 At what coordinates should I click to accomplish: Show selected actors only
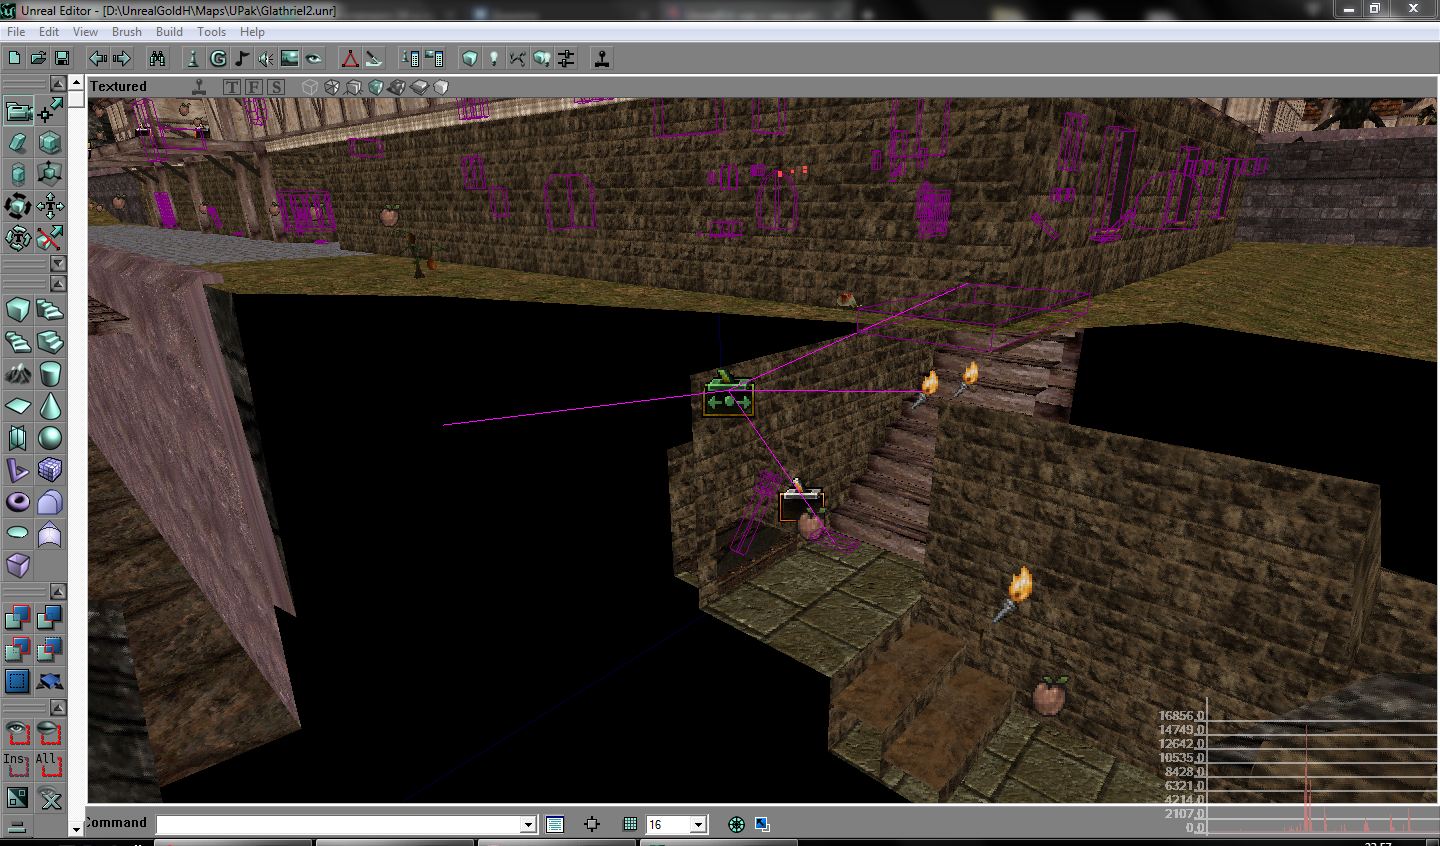(18, 734)
